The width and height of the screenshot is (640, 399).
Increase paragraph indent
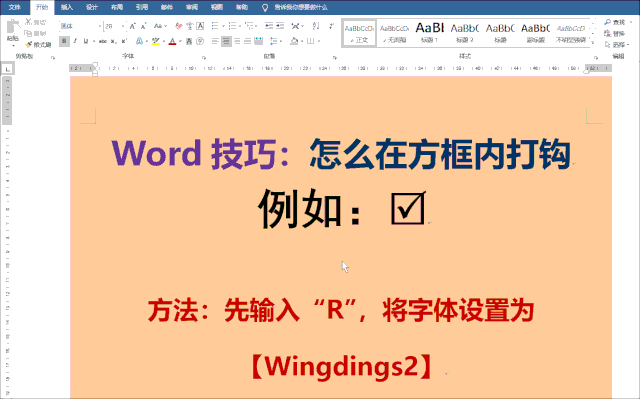[x=280, y=26]
